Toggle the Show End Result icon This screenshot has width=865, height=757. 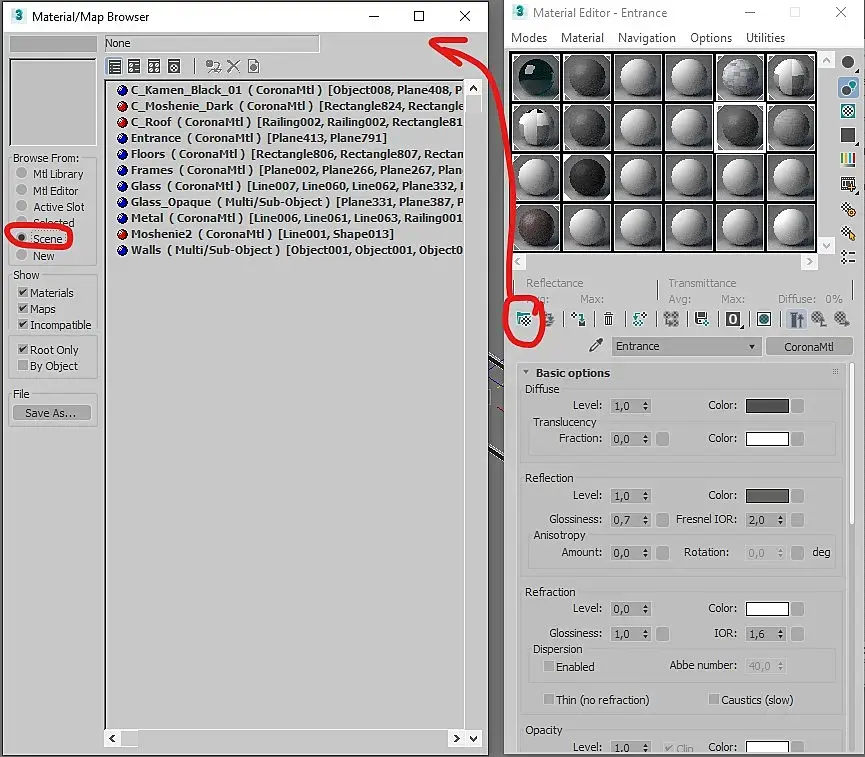click(x=797, y=319)
